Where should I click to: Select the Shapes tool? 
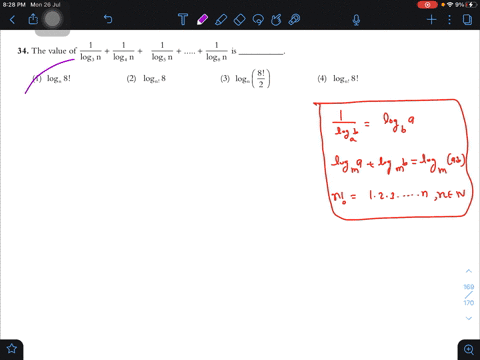276,20
